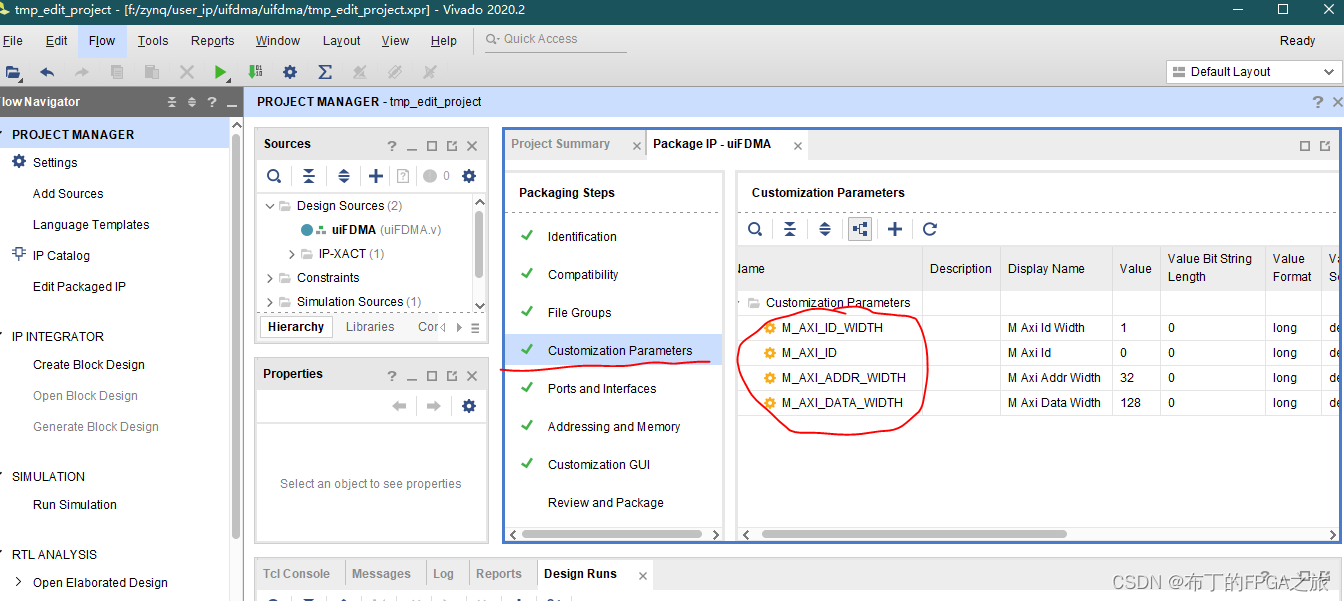Search in the Sources panel
The image size is (1344, 601).
274,176
